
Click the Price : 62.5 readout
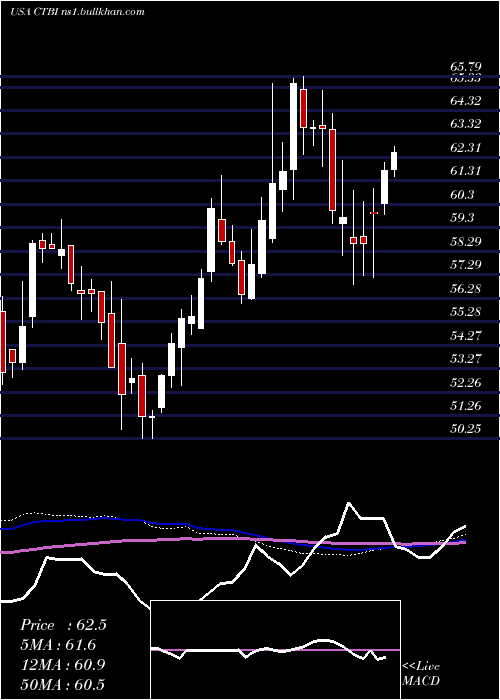click(63, 625)
